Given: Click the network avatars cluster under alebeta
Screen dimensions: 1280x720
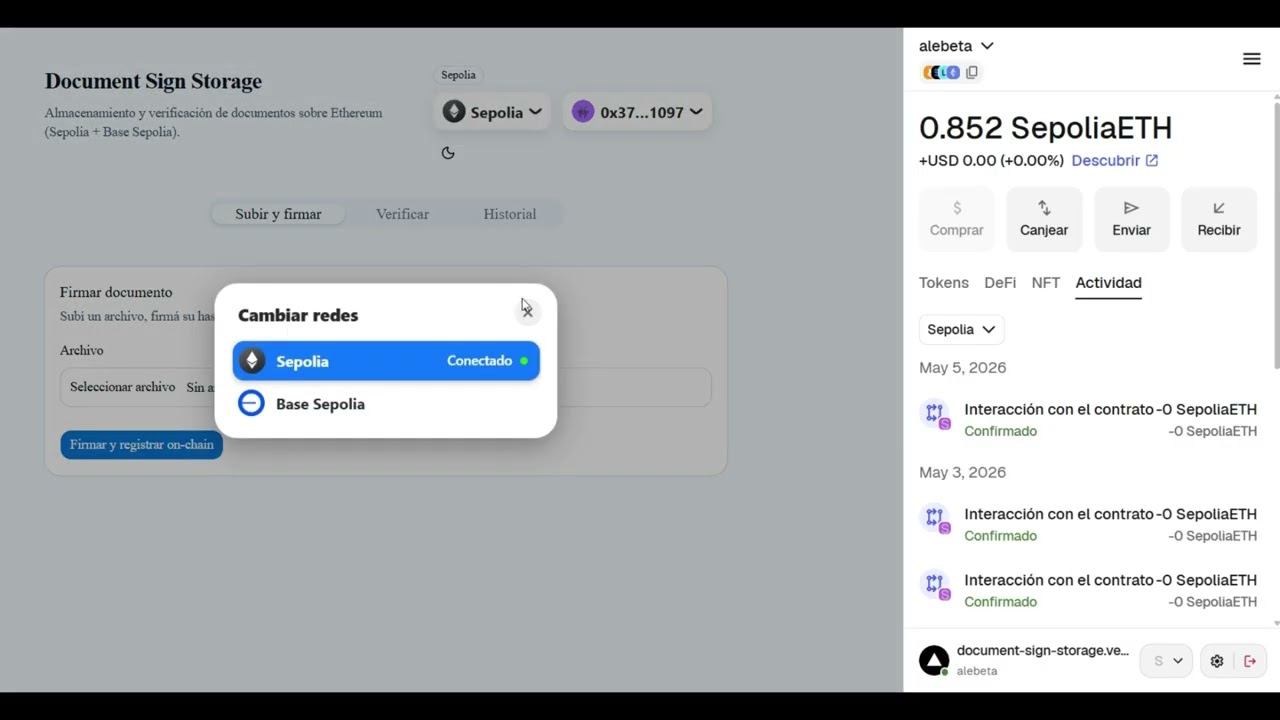Looking at the screenshot, I should [940, 72].
